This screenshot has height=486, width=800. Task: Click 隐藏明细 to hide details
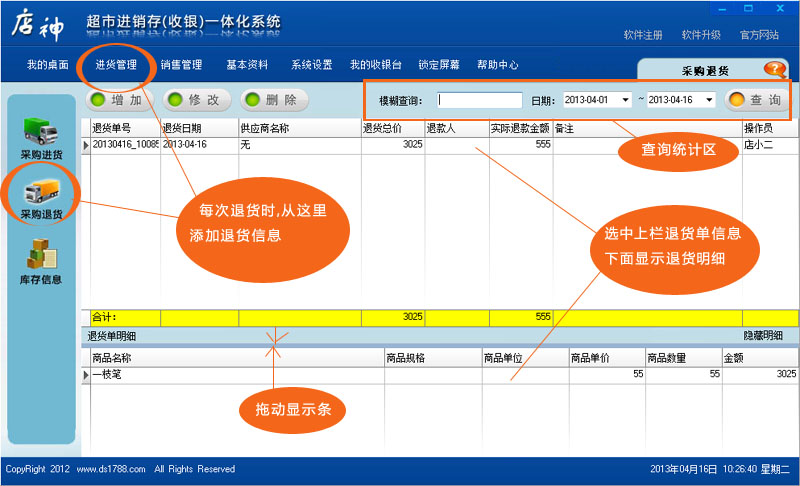coord(763,336)
